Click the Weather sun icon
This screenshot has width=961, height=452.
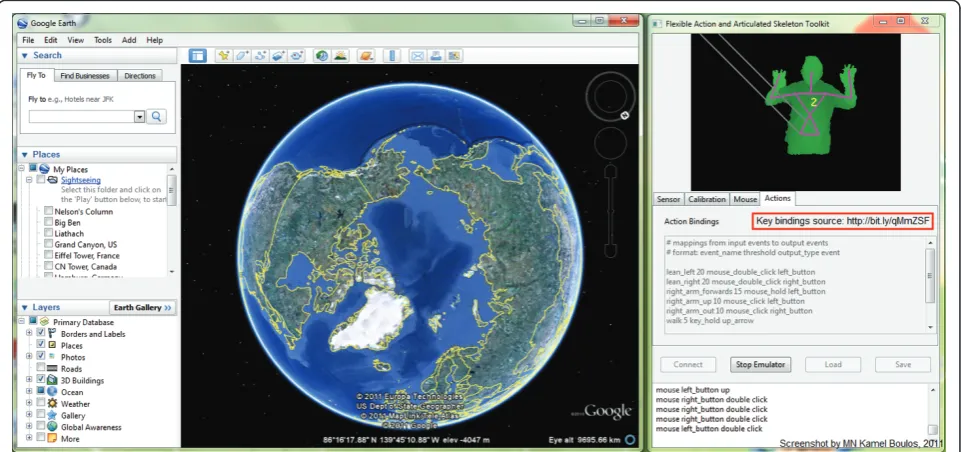pyautogui.click(x=52, y=404)
